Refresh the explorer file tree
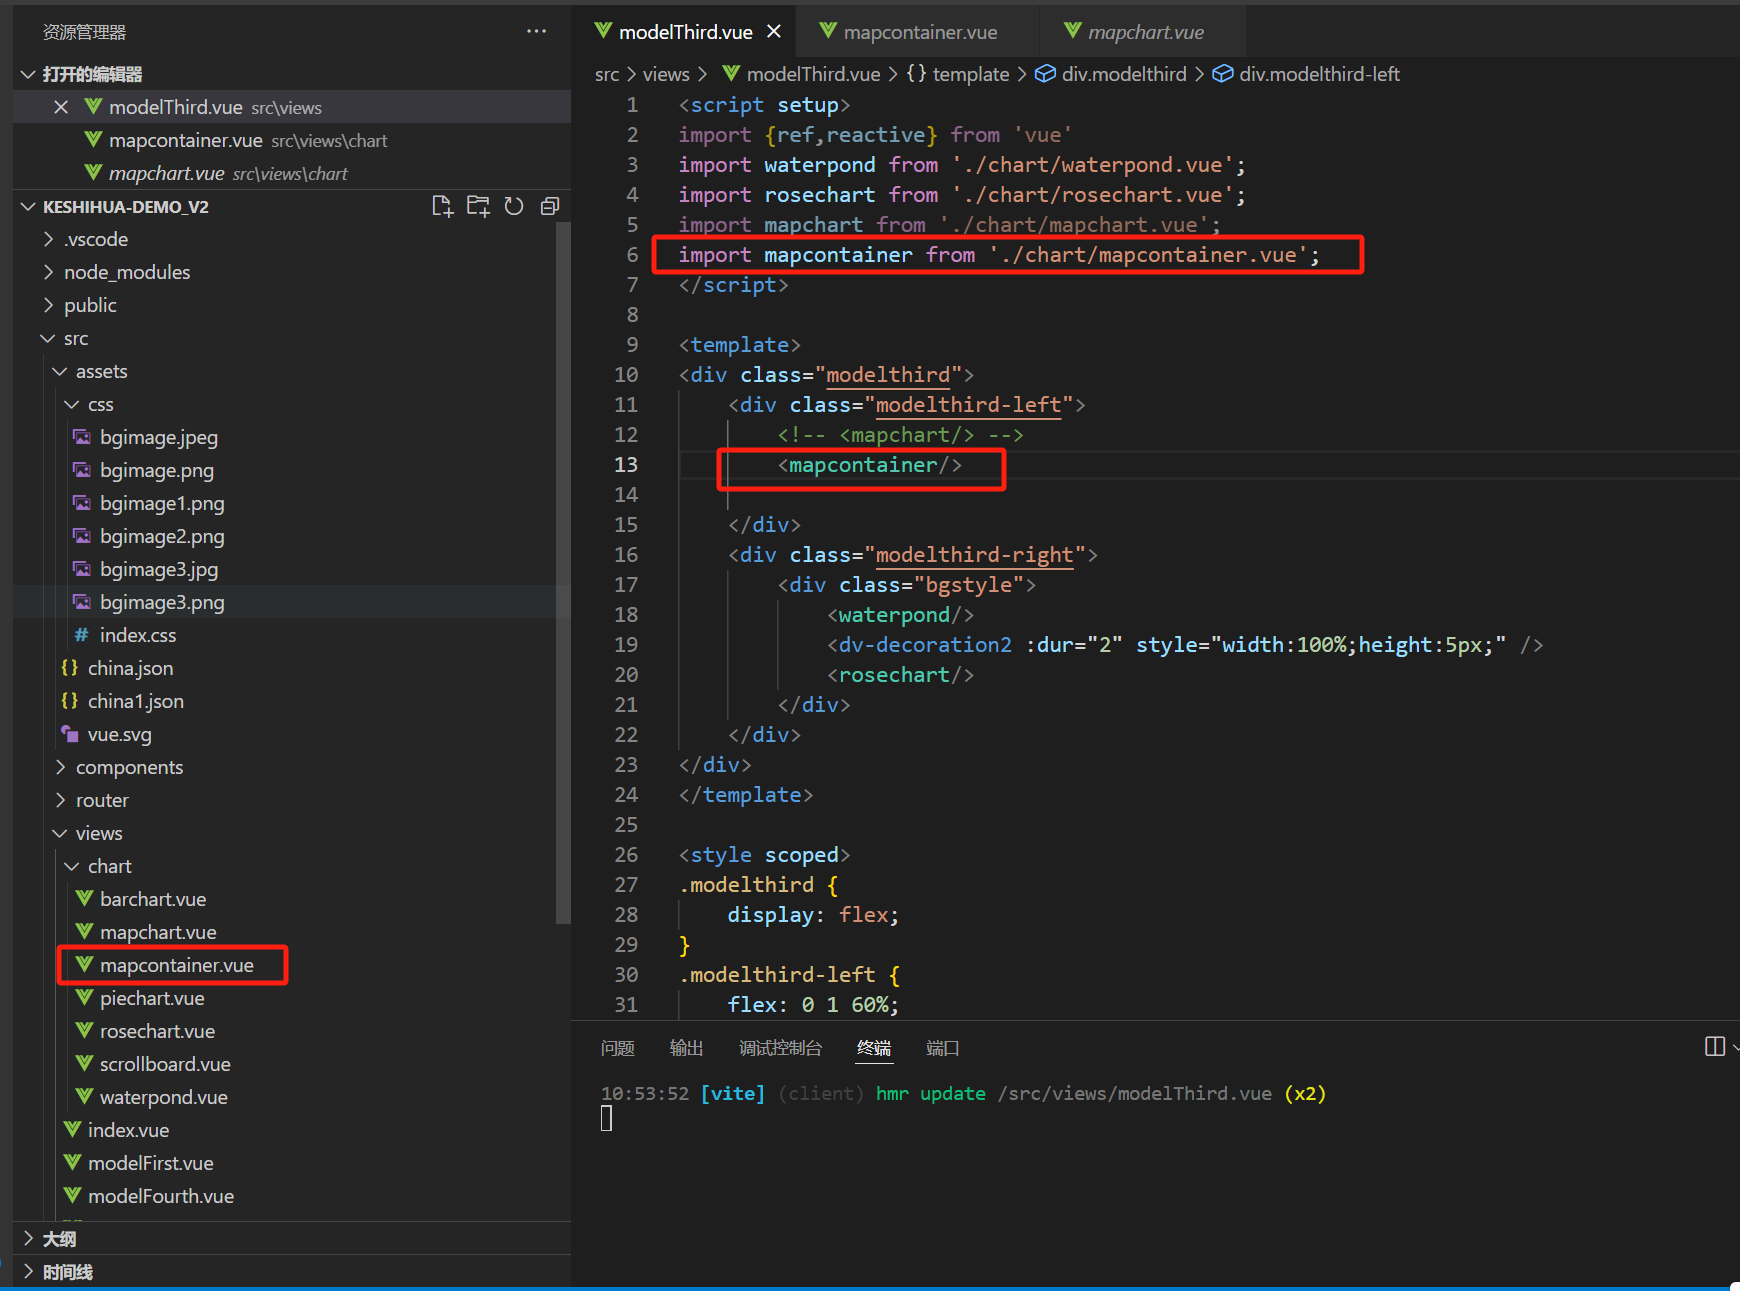1740x1291 pixels. coord(514,206)
